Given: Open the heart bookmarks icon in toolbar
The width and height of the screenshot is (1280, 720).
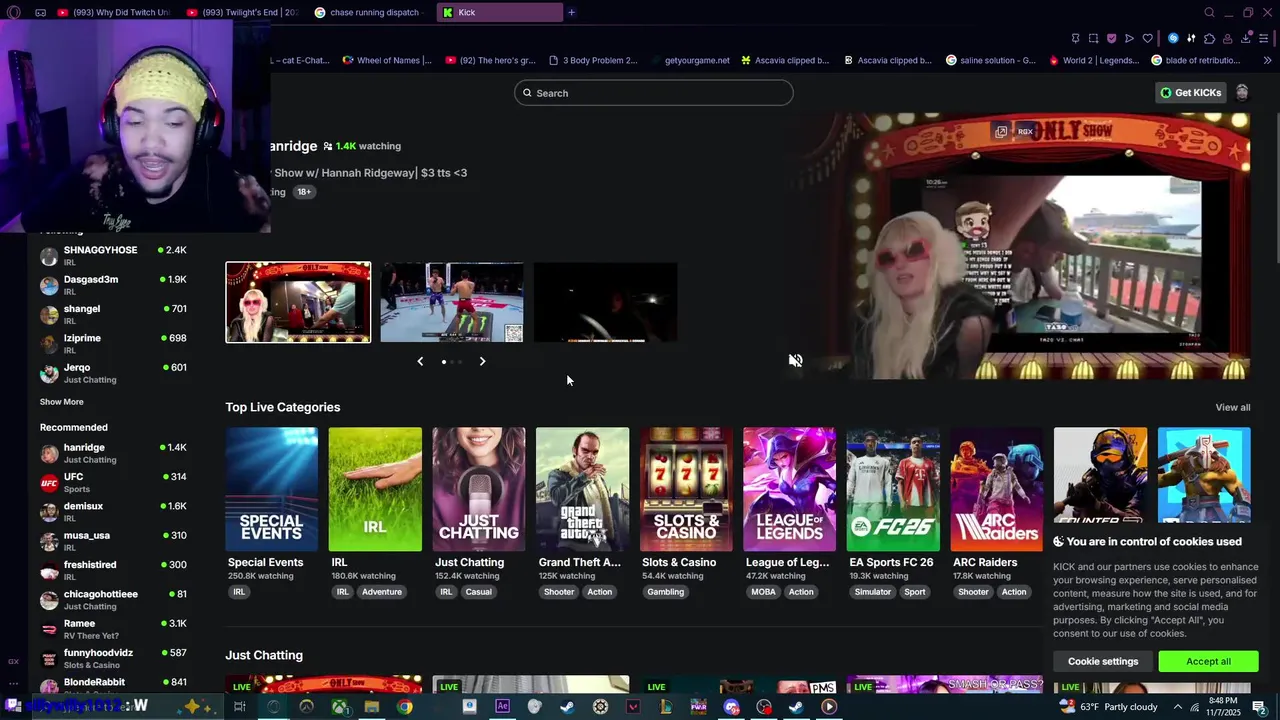Looking at the screenshot, I should (x=1147, y=38).
